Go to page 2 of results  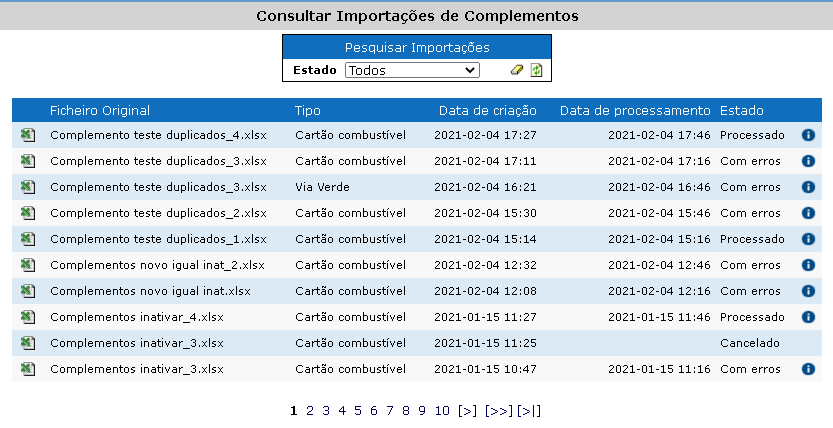click(310, 410)
